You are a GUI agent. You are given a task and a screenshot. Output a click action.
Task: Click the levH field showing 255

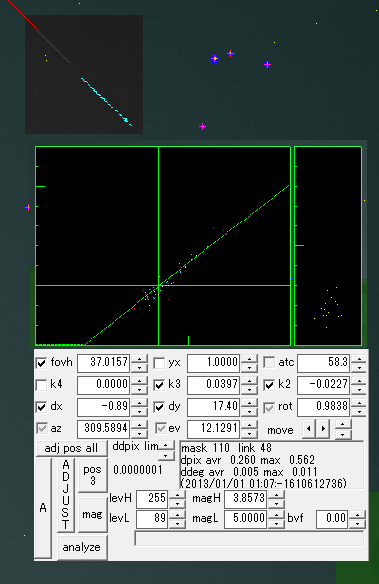(152, 498)
